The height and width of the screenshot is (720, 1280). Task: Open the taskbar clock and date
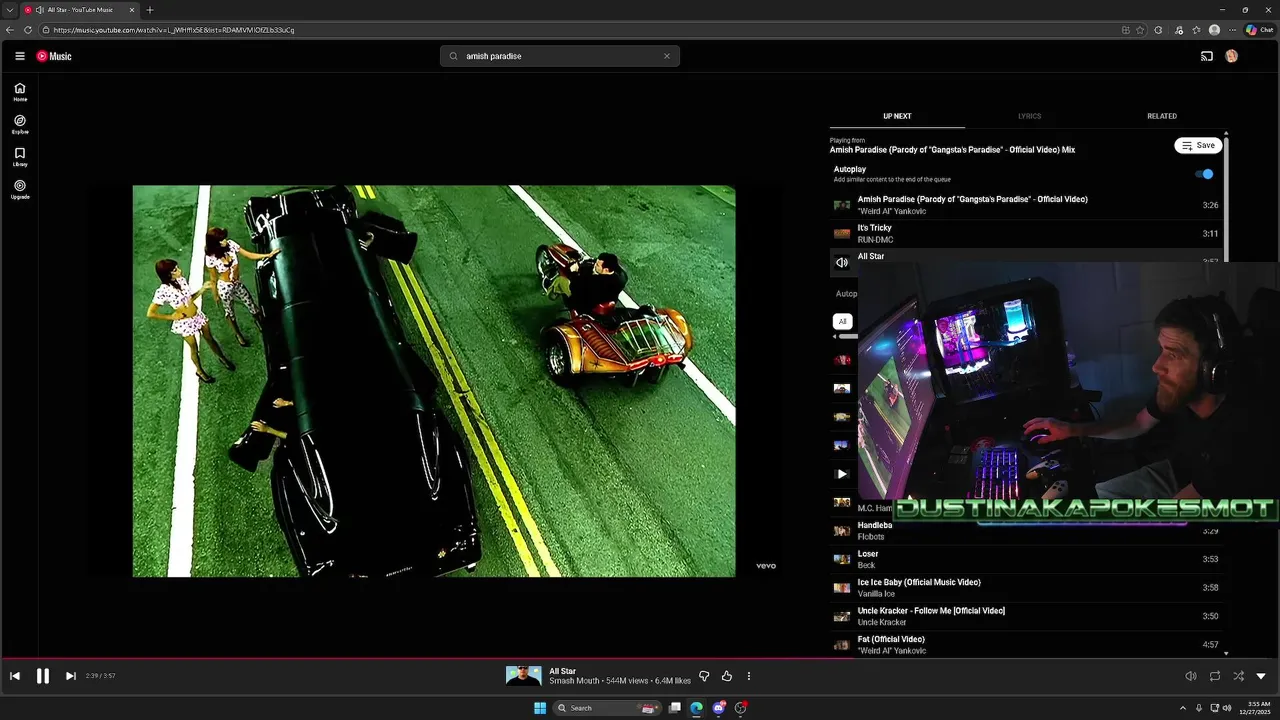point(1254,708)
